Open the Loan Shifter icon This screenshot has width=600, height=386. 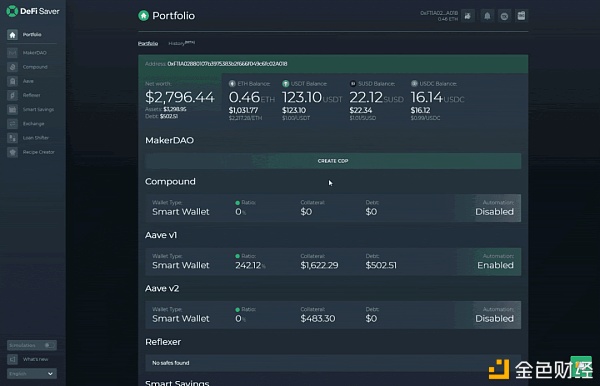[12, 138]
